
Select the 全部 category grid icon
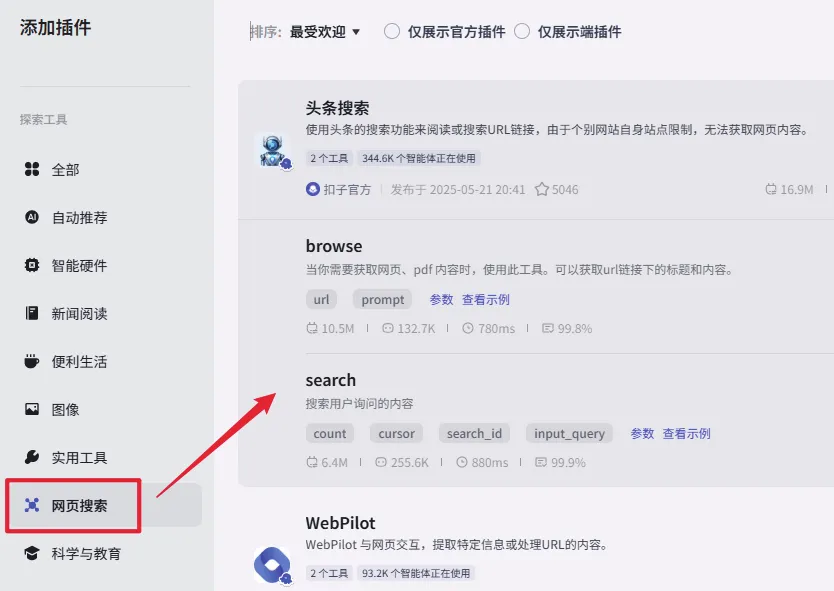32,169
